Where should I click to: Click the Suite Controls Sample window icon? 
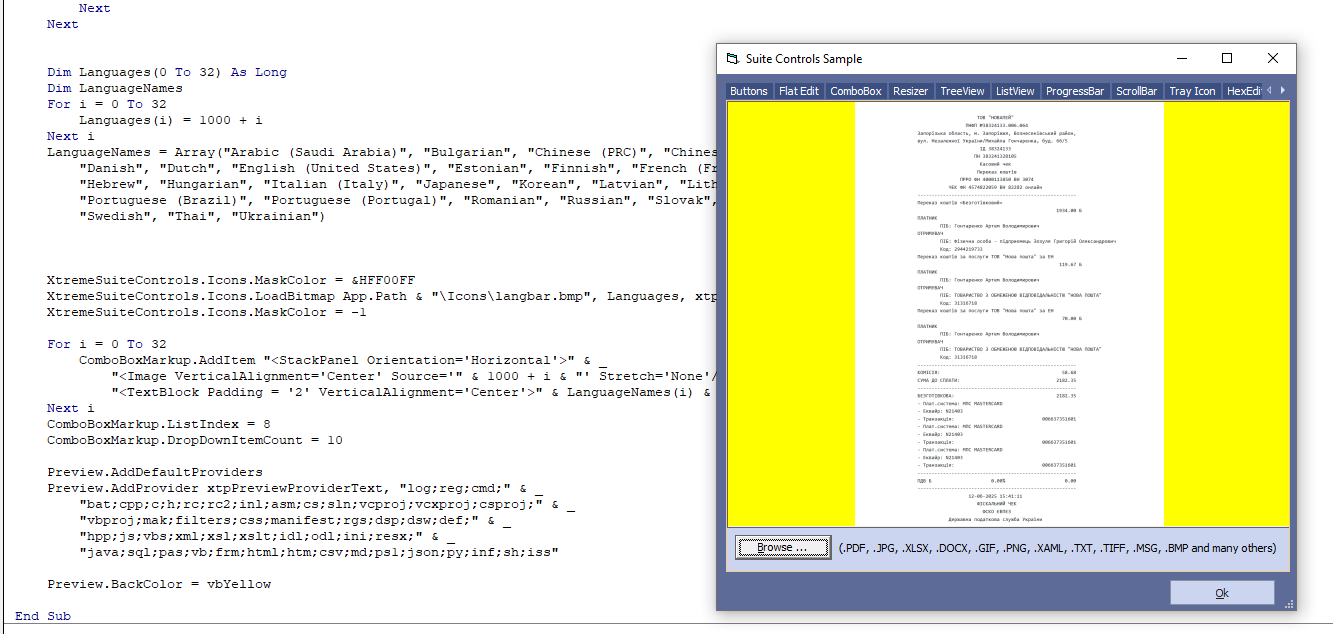[x=732, y=59]
